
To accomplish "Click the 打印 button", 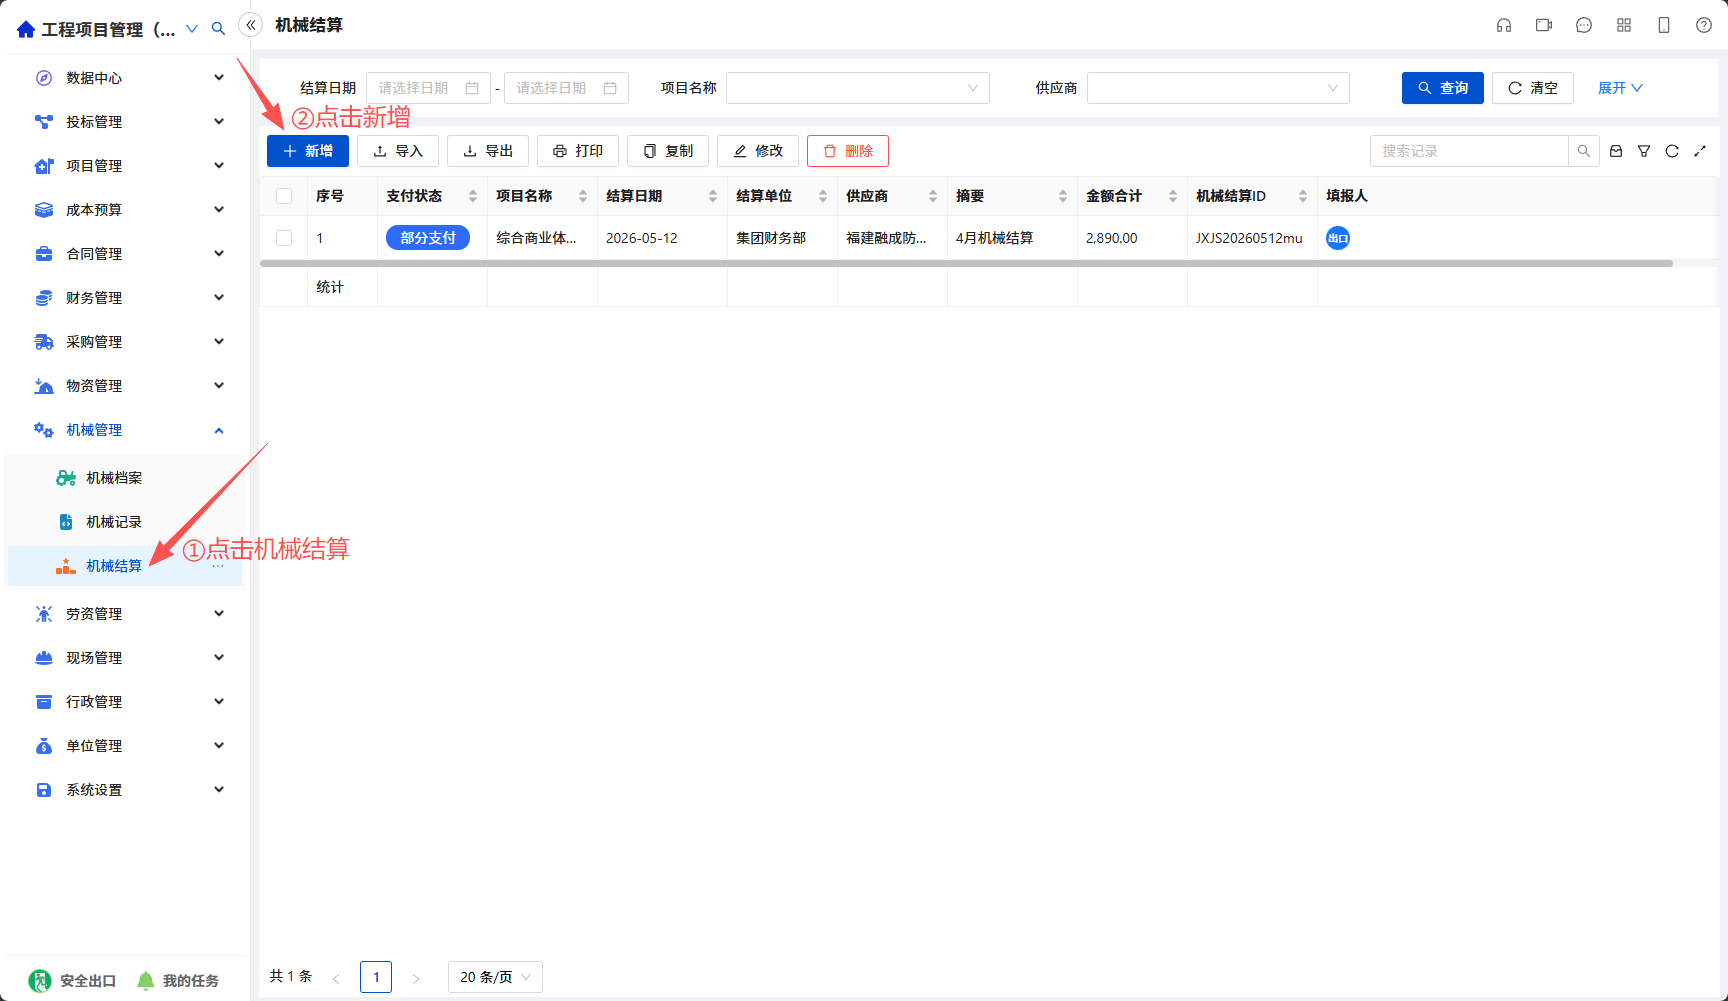I will (578, 151).
